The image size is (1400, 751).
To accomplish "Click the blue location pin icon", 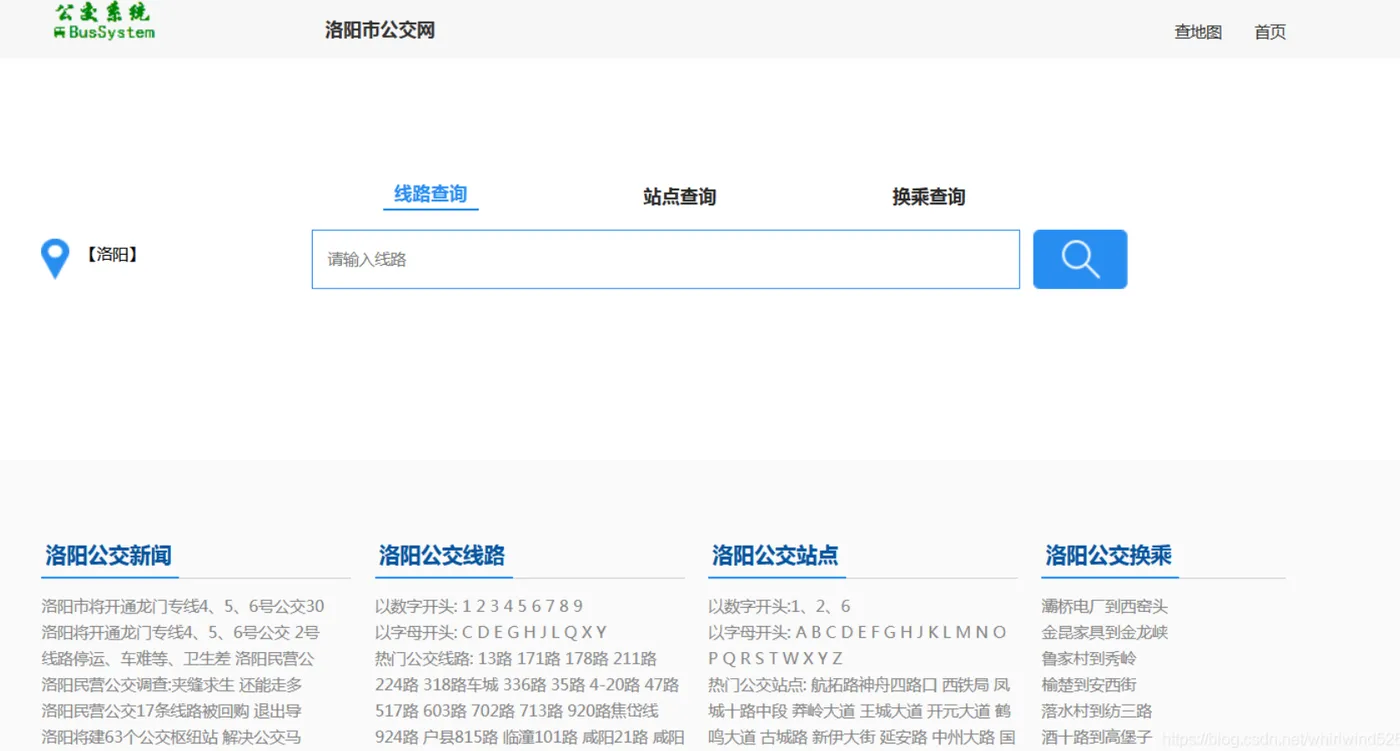I will [55, 258].
